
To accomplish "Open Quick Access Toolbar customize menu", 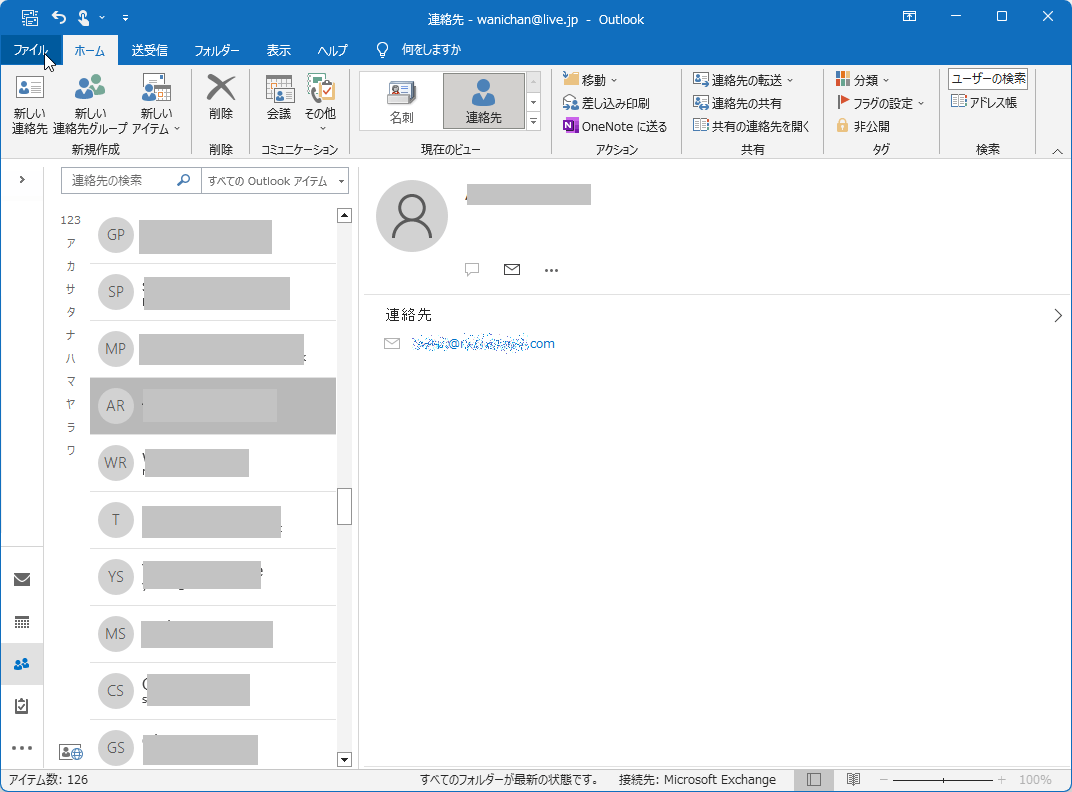I will [x=125, y=18].
